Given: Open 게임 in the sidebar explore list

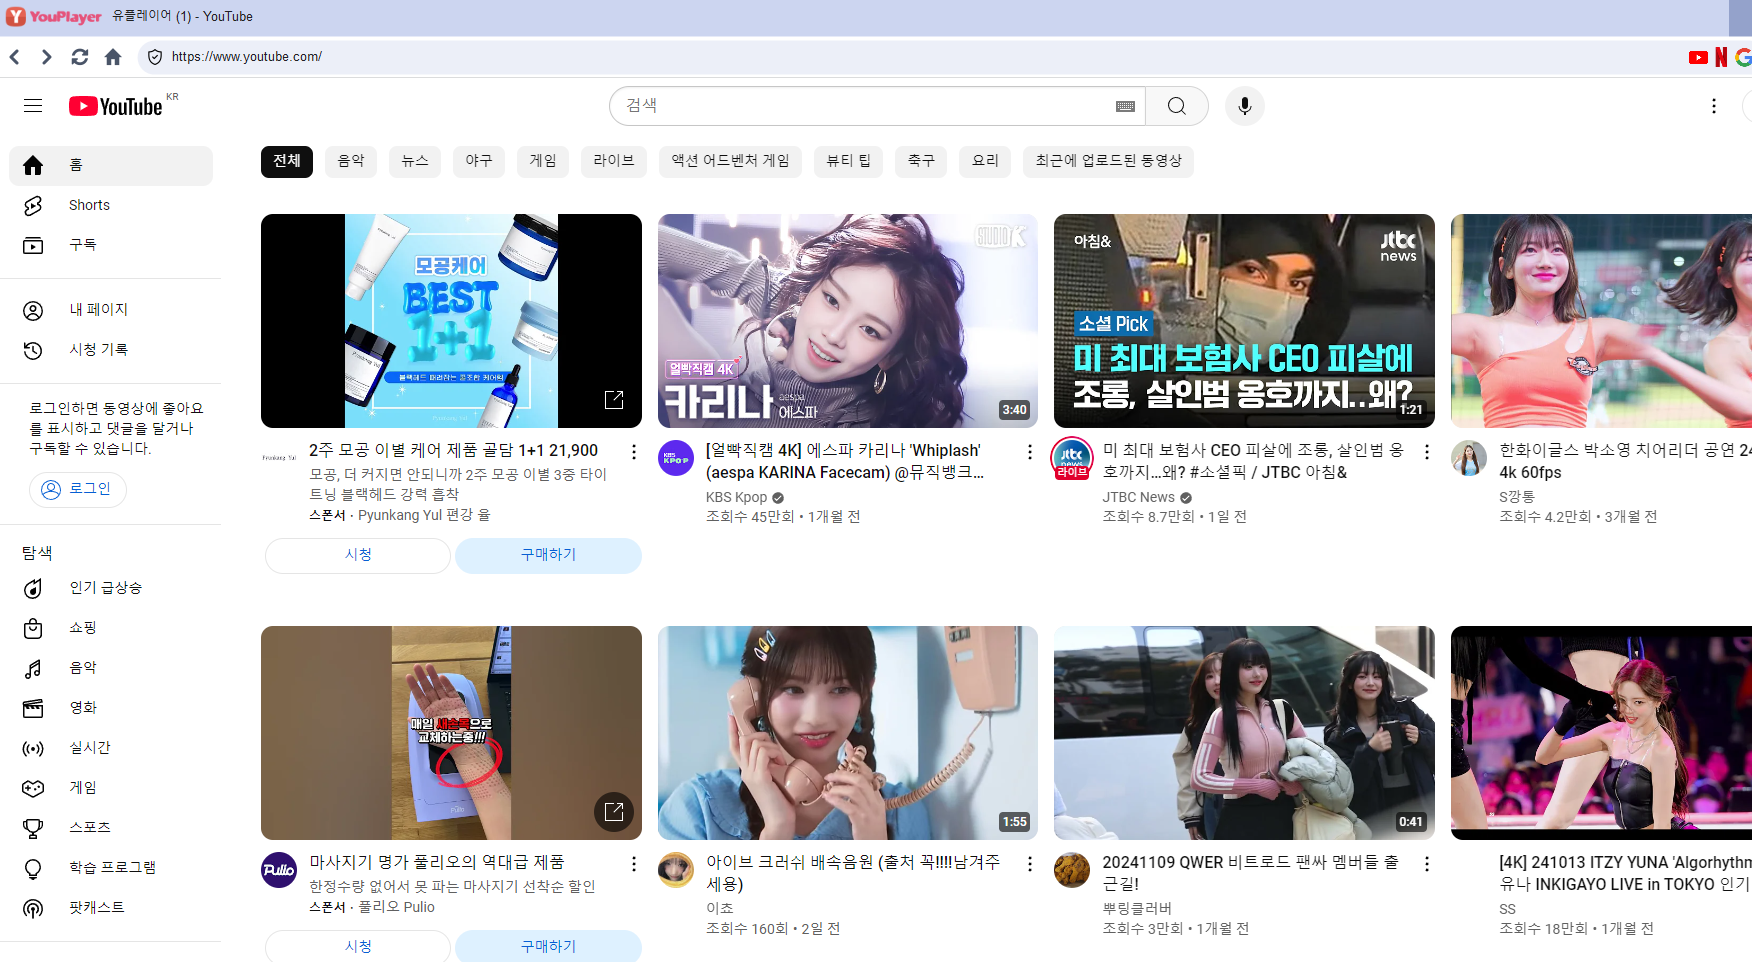Looking at the screenshot, I should click(x=111, y=788).
